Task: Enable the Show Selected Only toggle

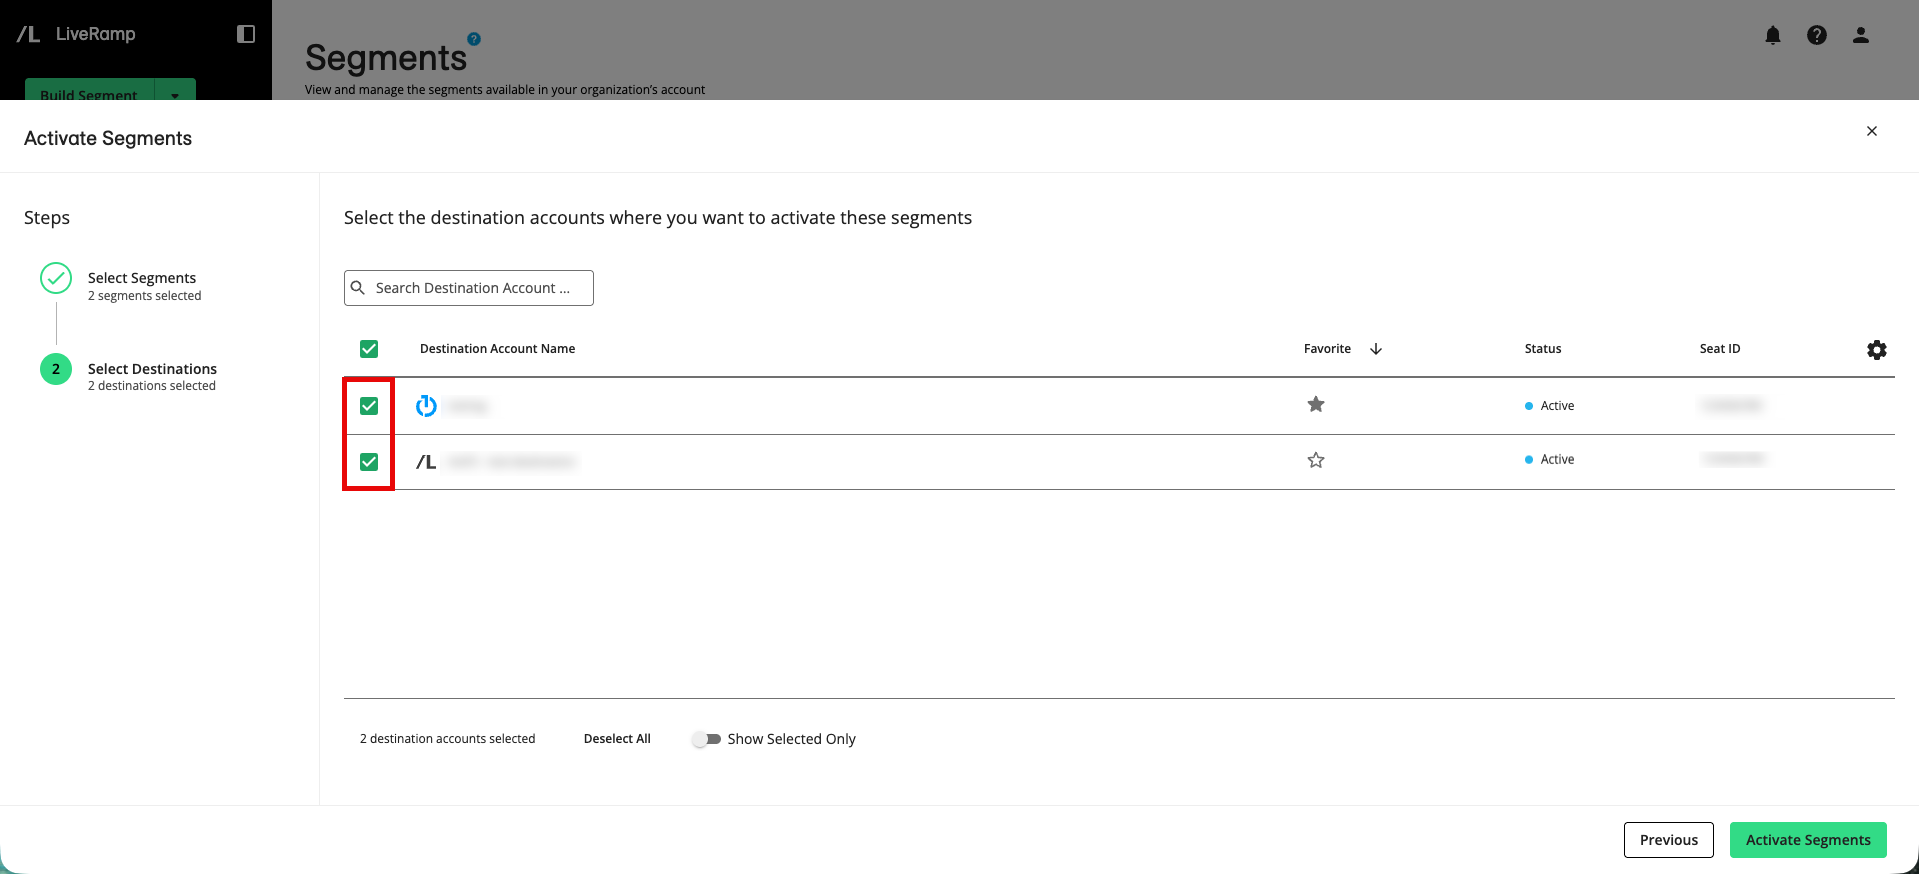Action: [x=706, y=739]
